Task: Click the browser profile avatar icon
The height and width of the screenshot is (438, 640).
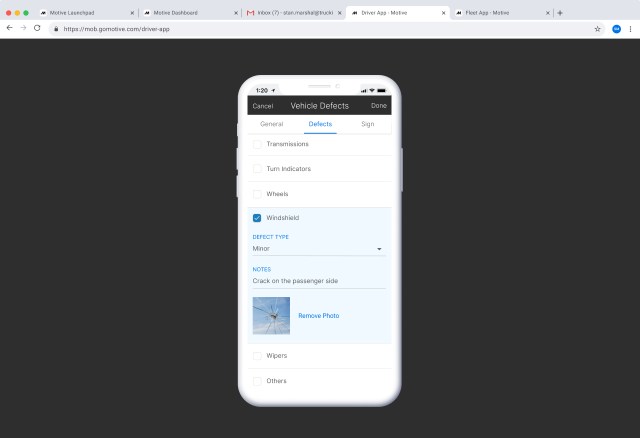Action: 616,29
